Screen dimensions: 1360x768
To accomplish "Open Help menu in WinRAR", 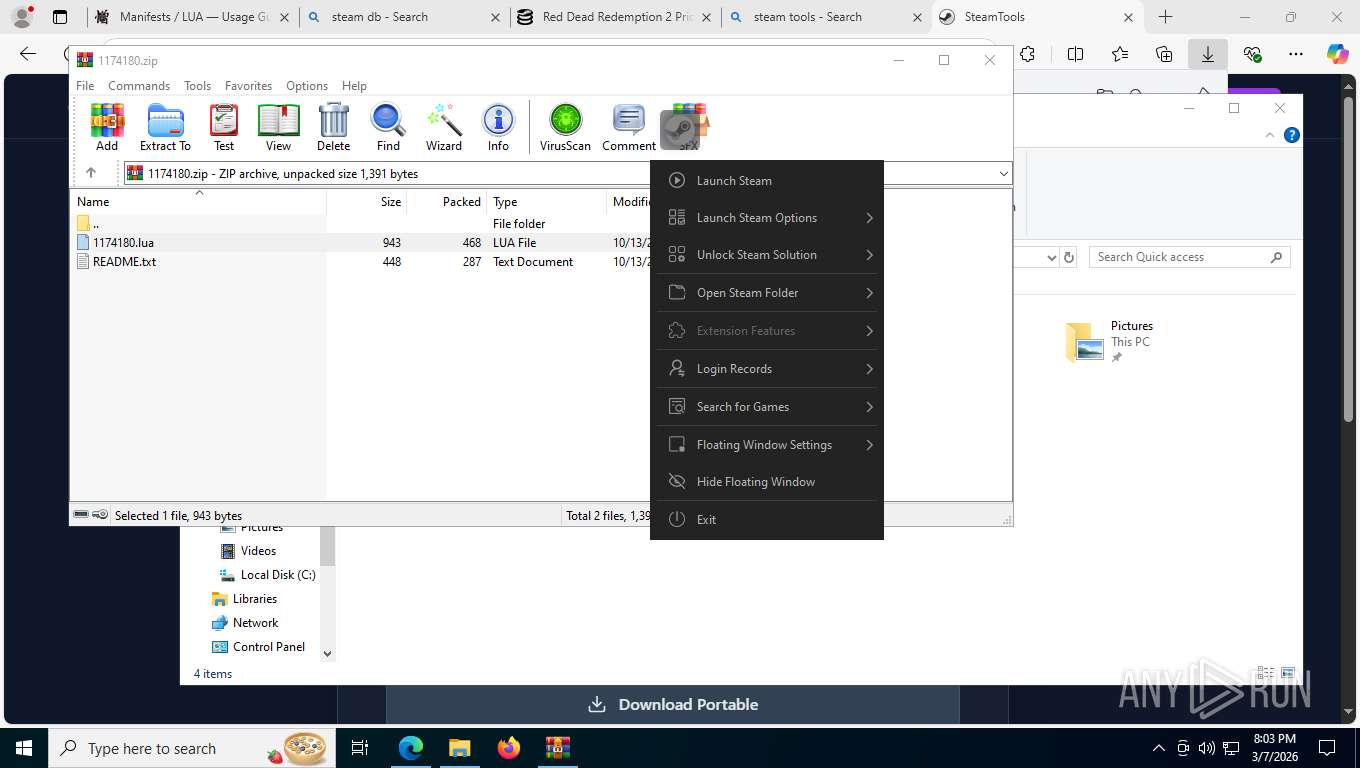I will pos(354,86).
